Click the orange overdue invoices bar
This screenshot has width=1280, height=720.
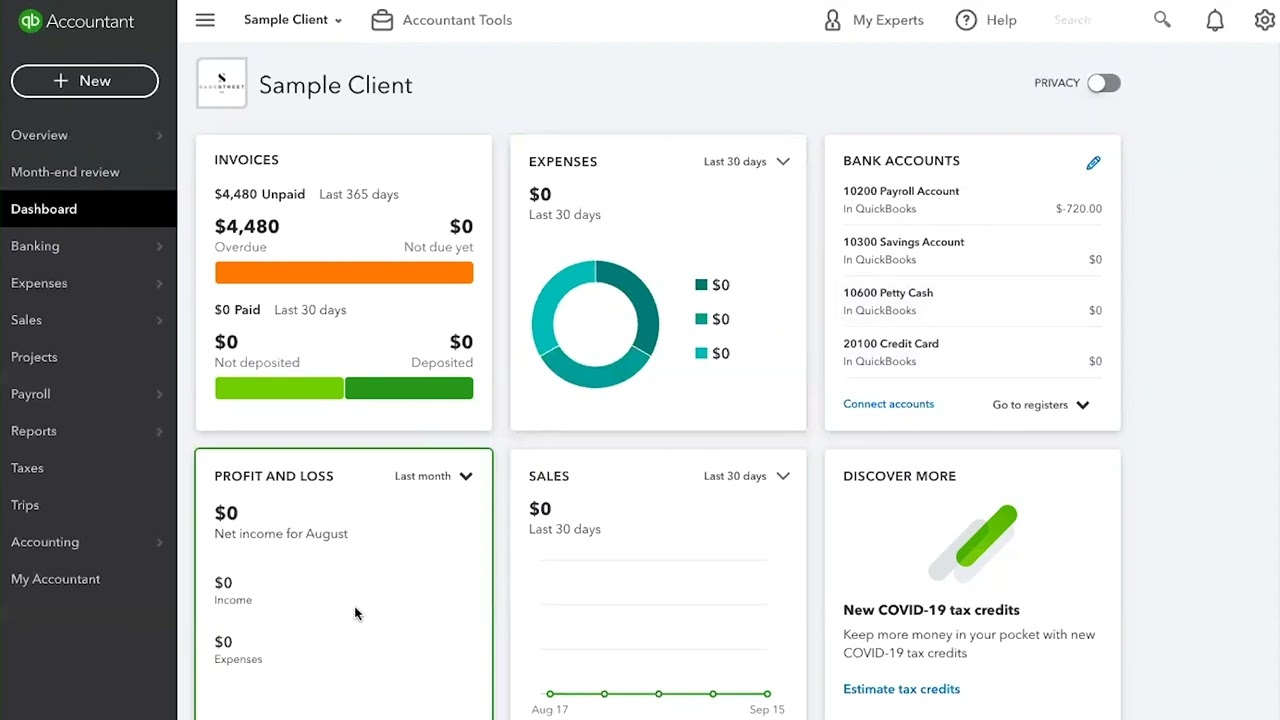(x=344, y=273)
